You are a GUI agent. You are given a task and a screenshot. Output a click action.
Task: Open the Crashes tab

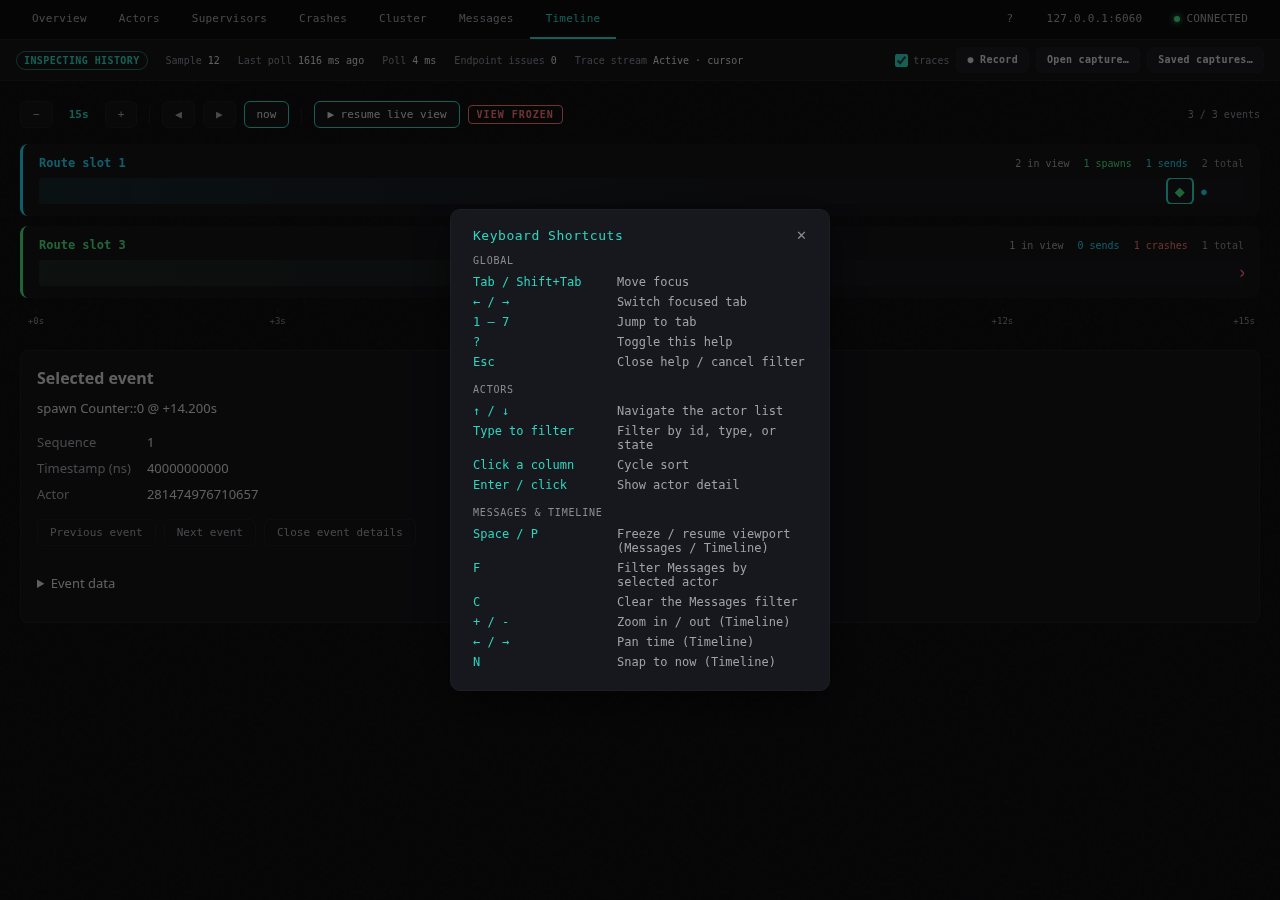[323, 18]
